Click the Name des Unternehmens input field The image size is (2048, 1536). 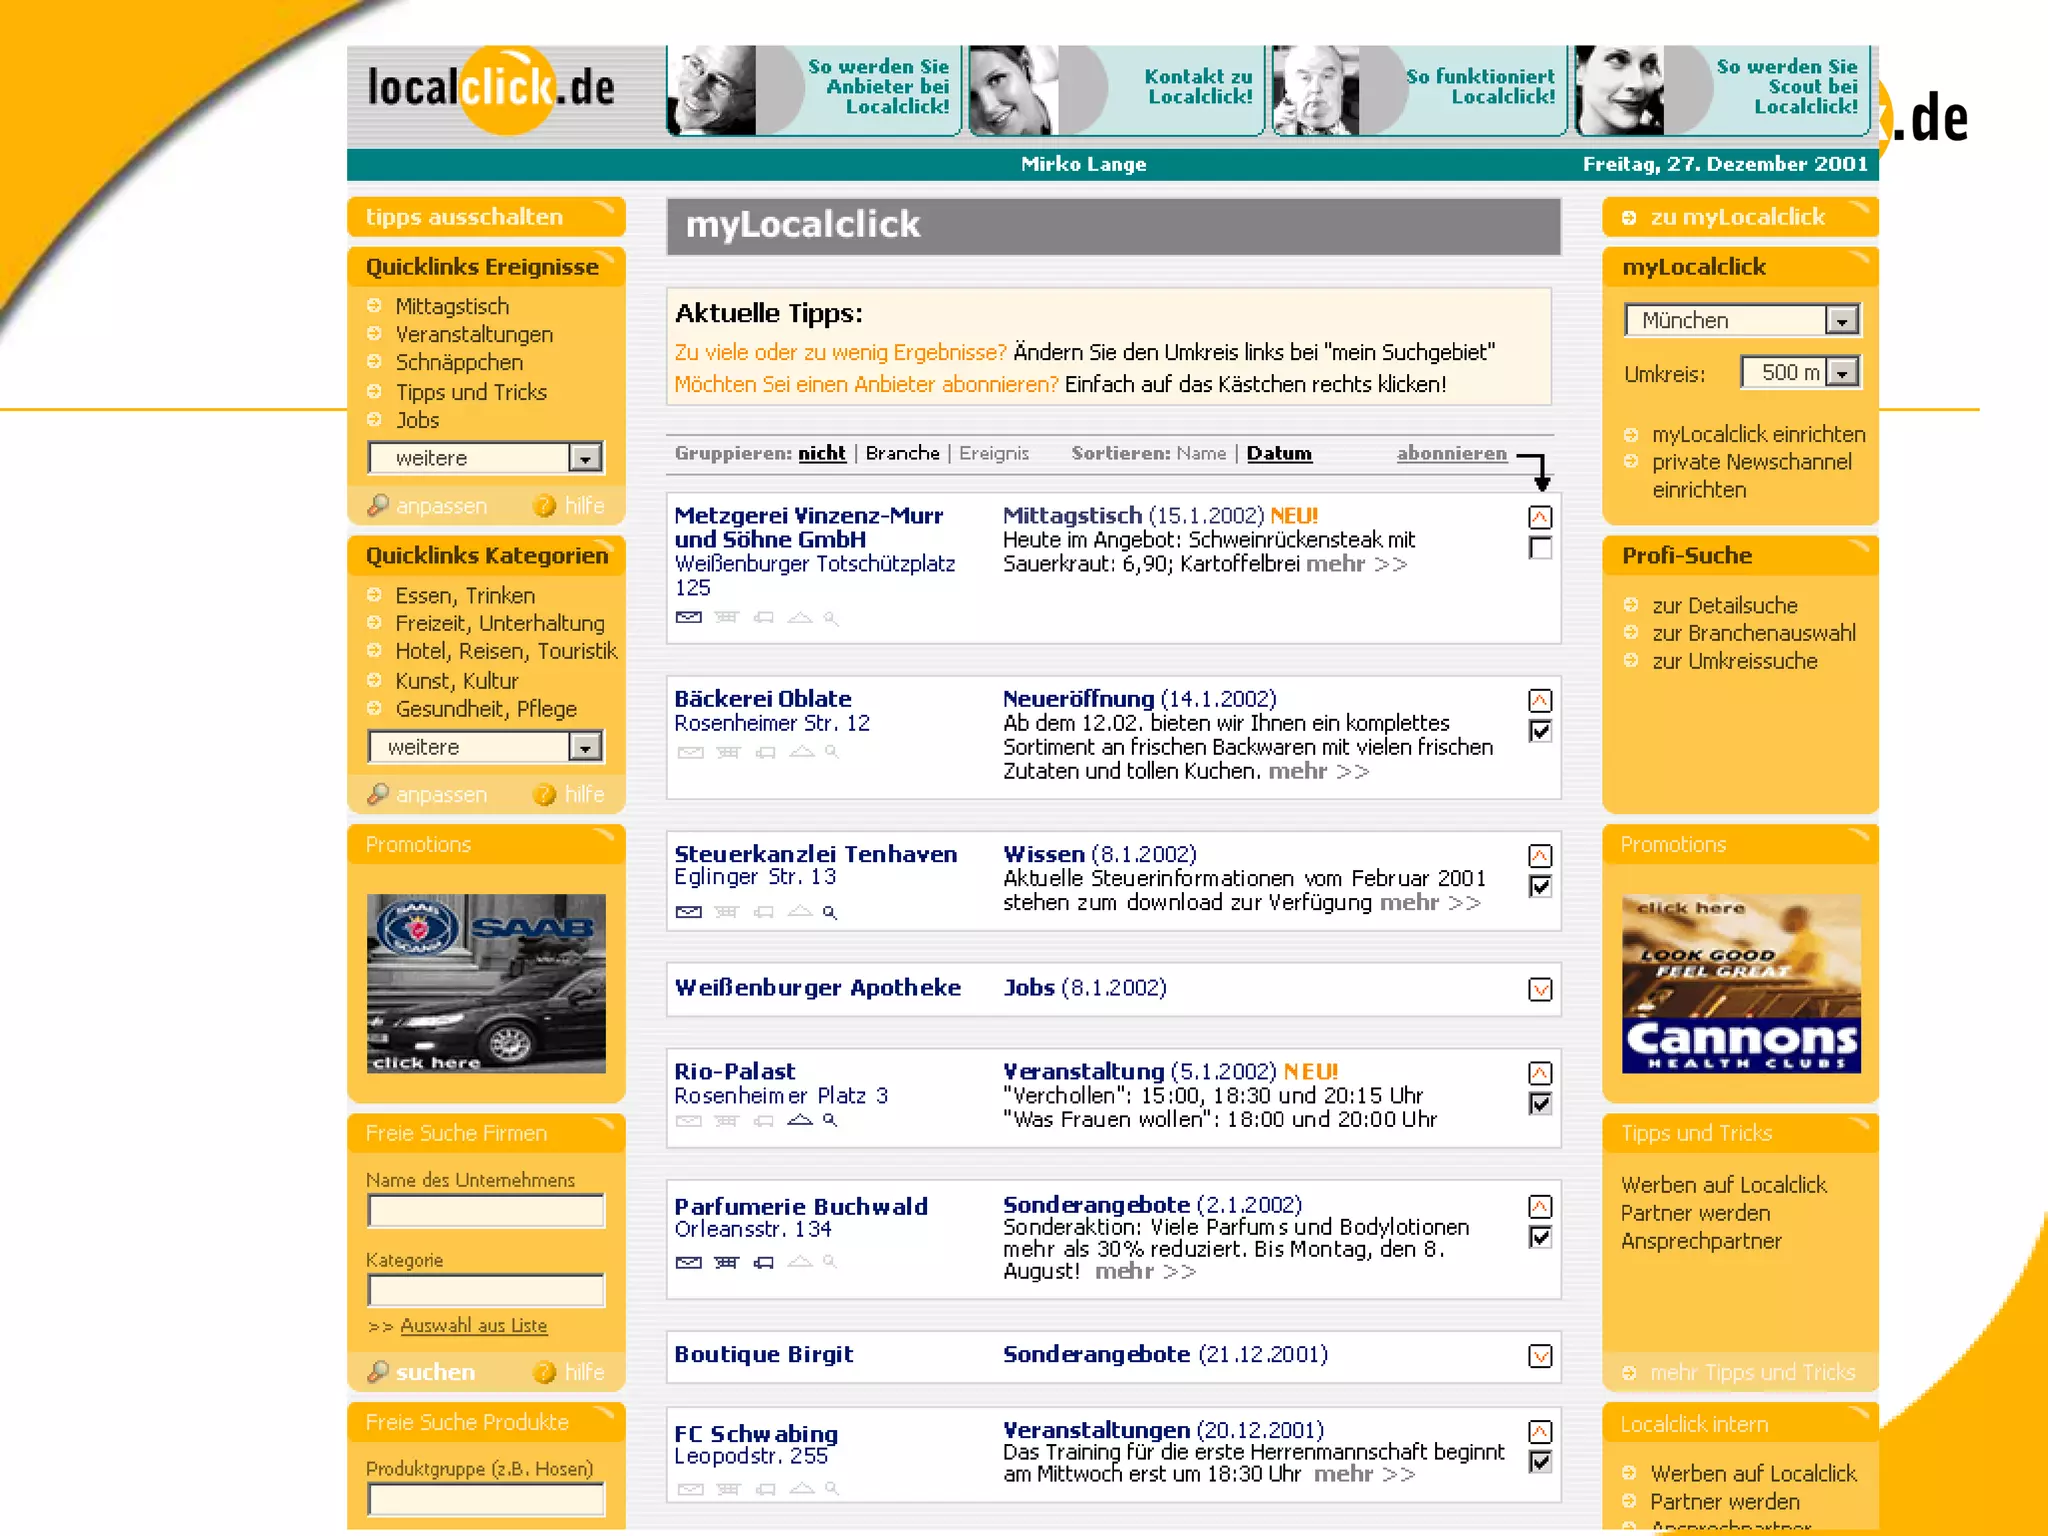pos(486,1211)
